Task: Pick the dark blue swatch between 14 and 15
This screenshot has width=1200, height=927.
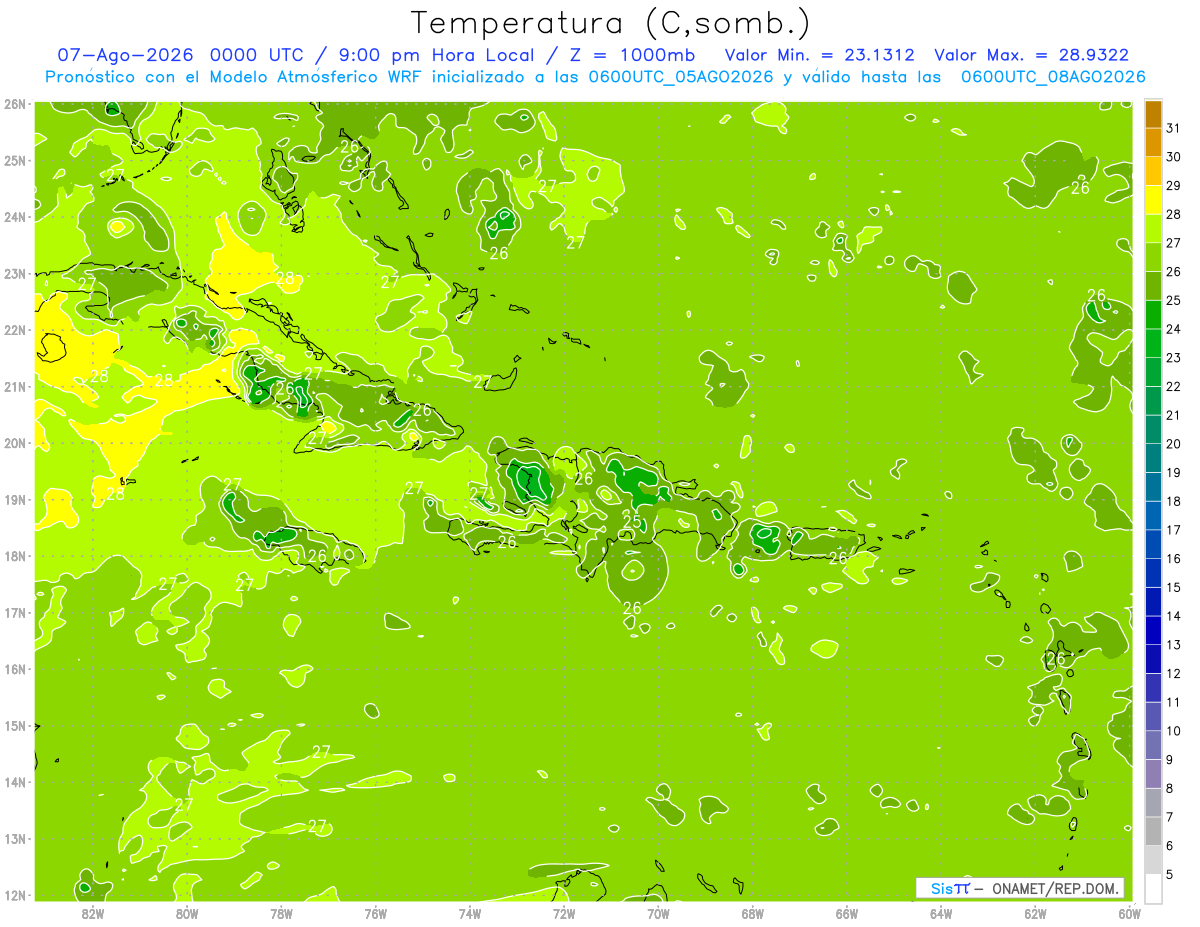Action: click(1153, 602)
